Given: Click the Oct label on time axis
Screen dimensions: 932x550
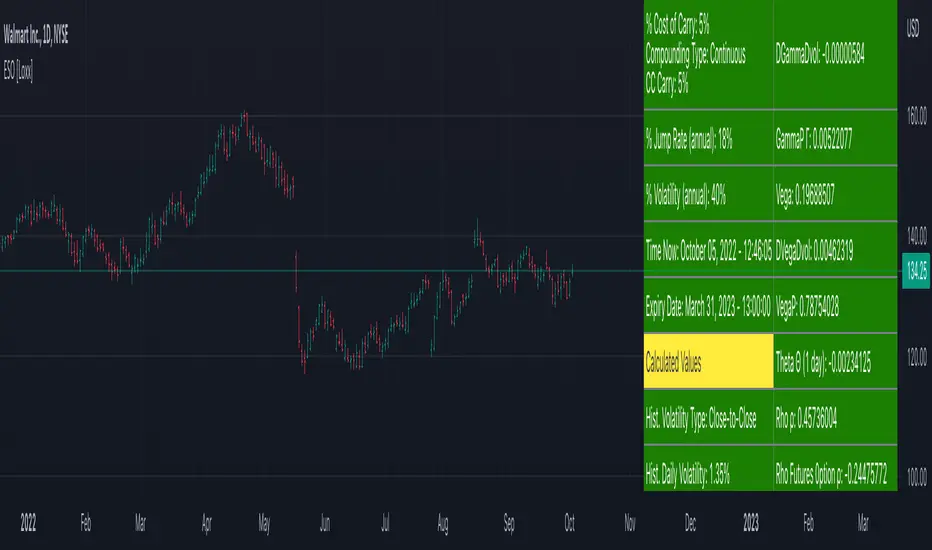Looking at the screenshot, I should coord(569,523).
